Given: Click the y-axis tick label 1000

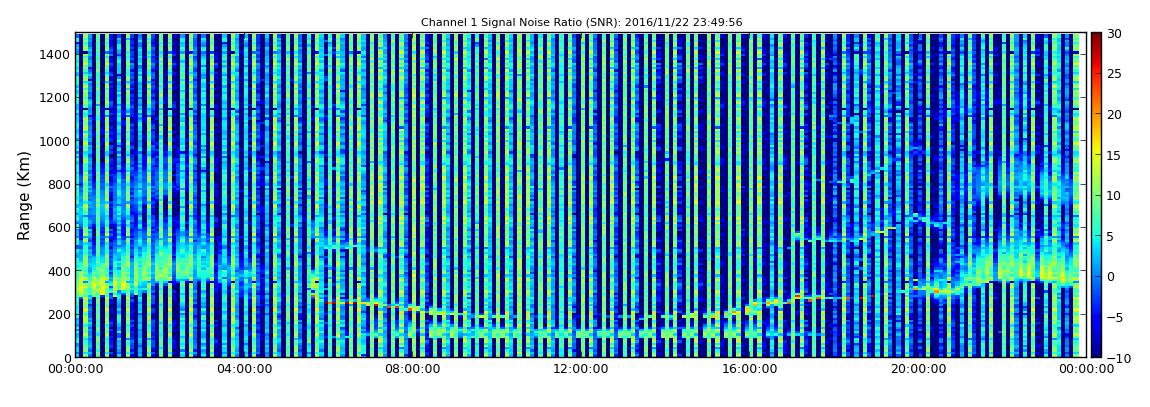Looking at the screenshot, I should coord(56,141).
